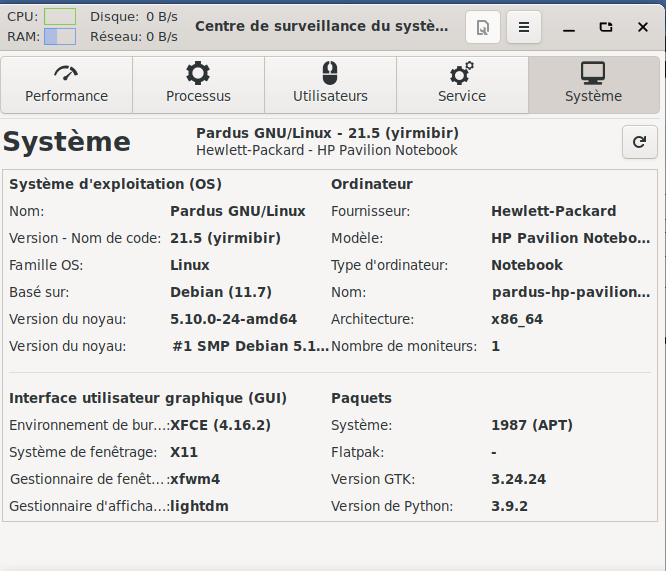Switch to the Processus tab
Image resolution: width=666 pixels, height=571 pixels.
click(x=198, y=85)
